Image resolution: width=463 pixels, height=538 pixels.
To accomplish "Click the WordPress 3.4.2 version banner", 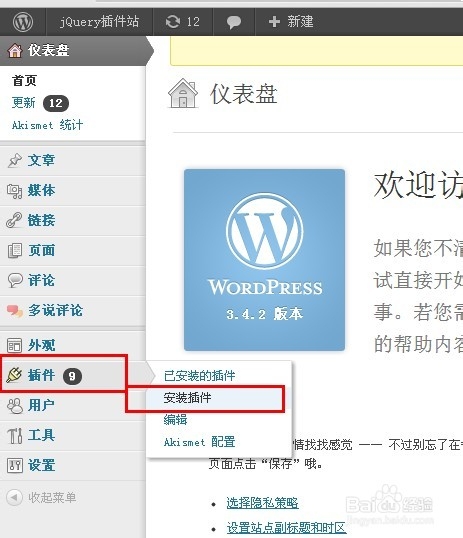I will click(264, 260).
